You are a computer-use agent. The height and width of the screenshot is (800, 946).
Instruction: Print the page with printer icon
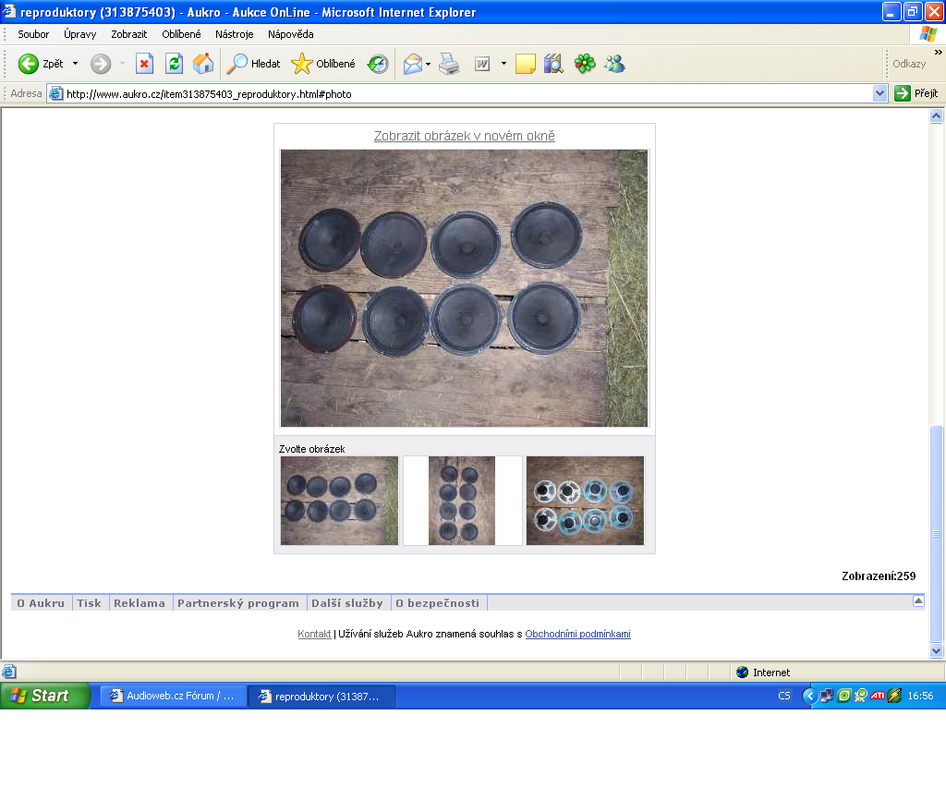tap(448, 63)
